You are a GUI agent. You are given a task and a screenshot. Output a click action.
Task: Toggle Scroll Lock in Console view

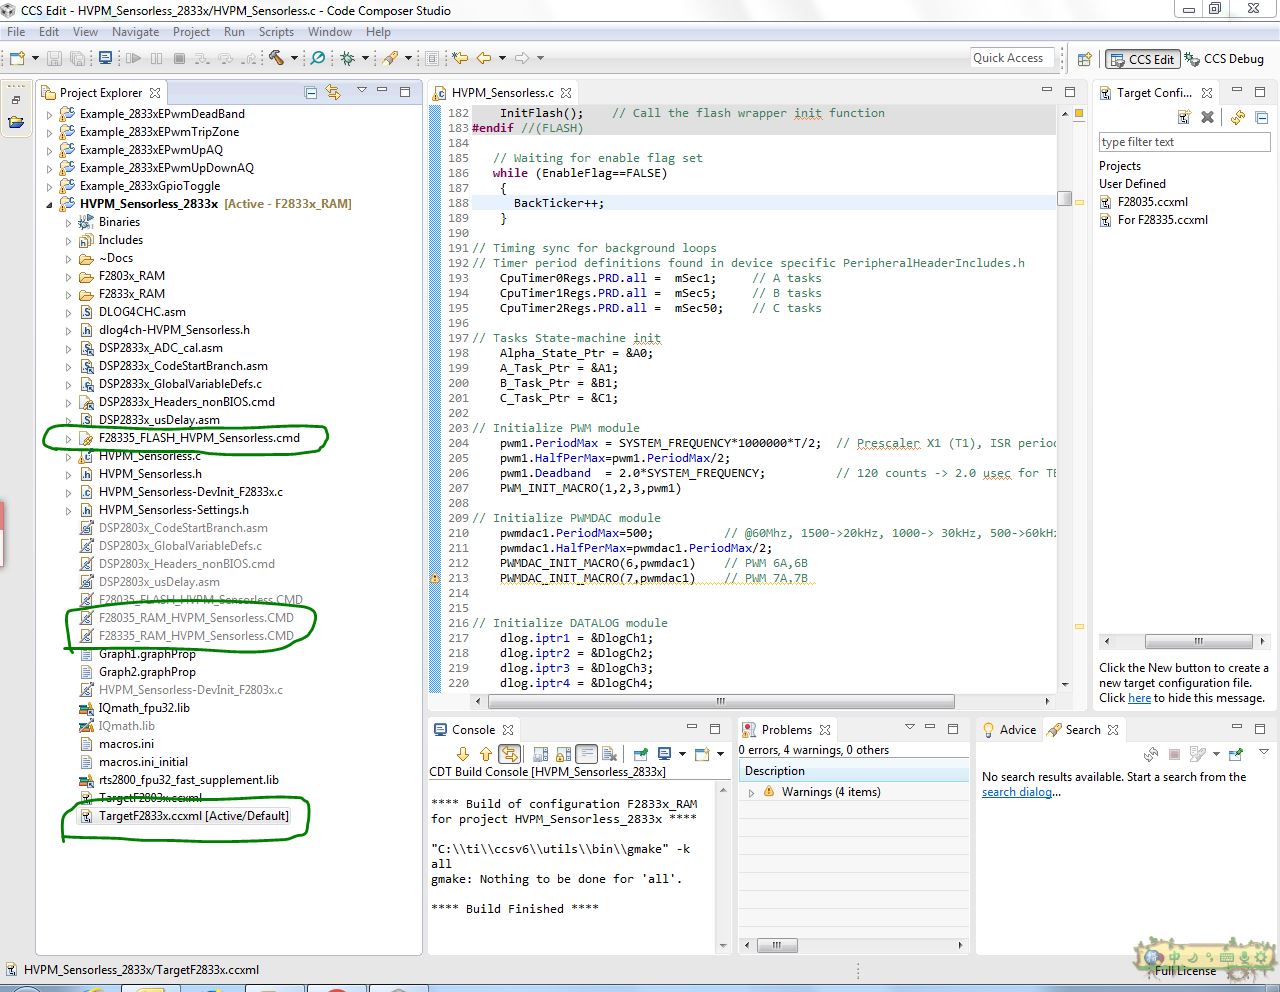pyautogui.click(x=563, y=754)
